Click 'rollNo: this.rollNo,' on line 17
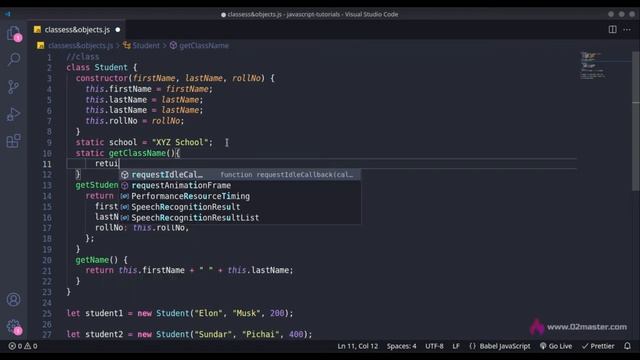Screen dimensions: 640x360 tap(142, 228)
